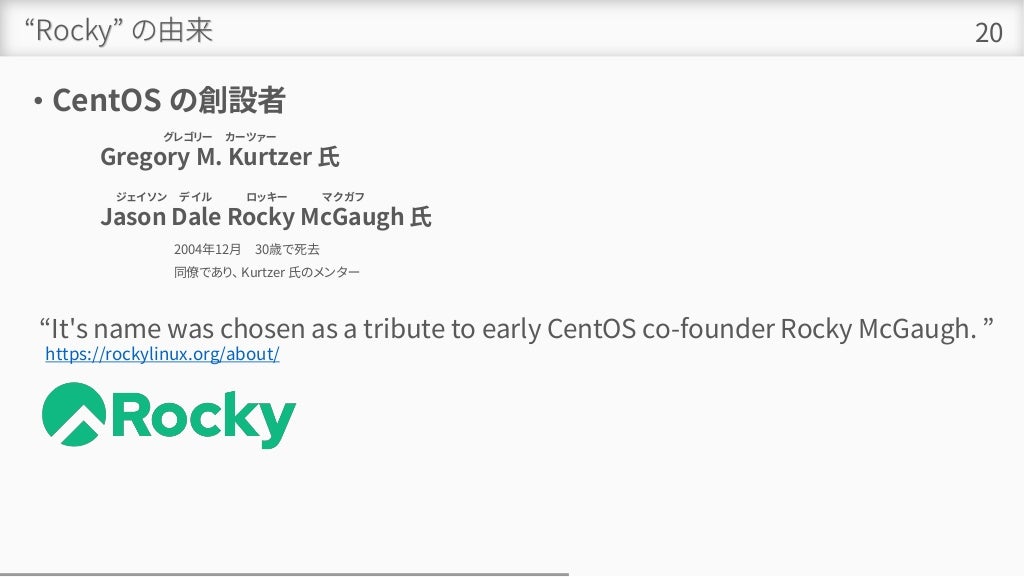Click the line 2004年12月 30歳で死去
1024x577 pixels.
[246, 249]
